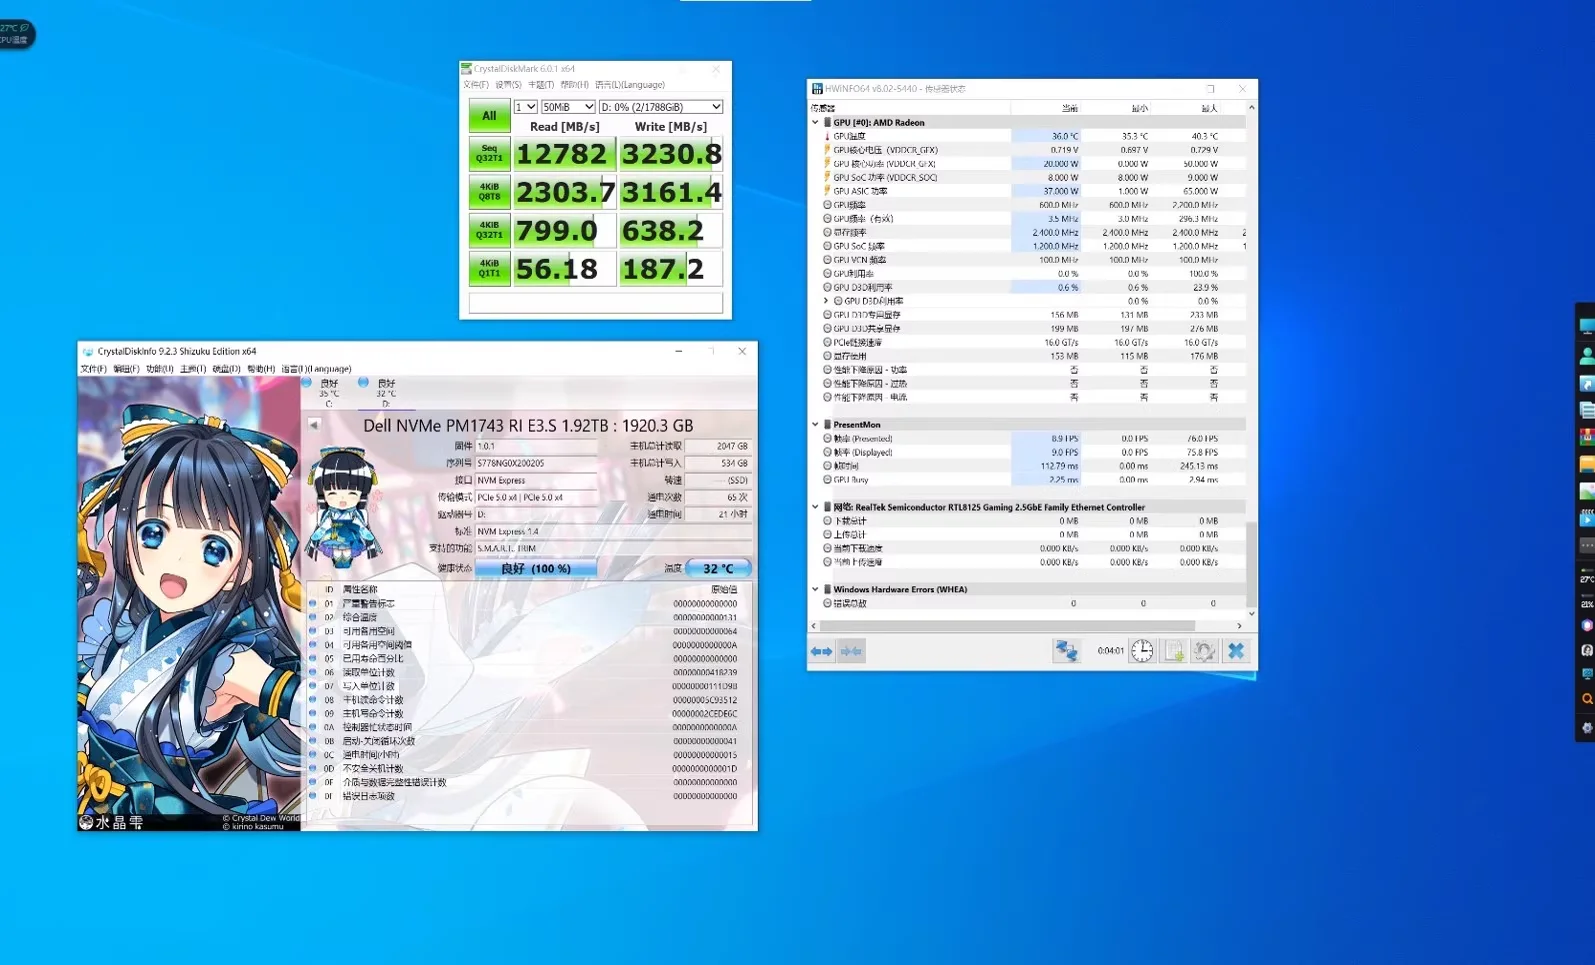Open the 50MiB test size dropdown
The image size is (1595, 965).
pos(568,107)
